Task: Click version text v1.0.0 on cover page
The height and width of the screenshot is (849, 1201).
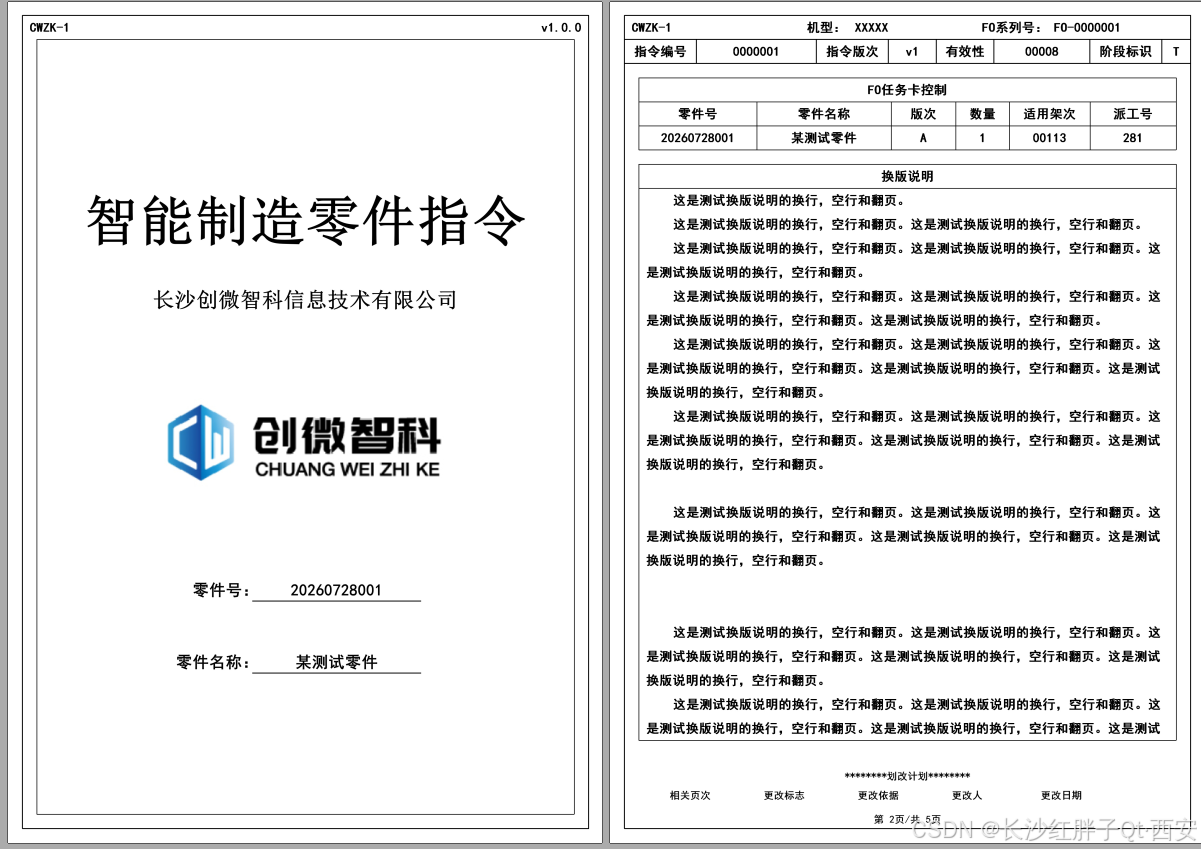Action: click(561, 28)
